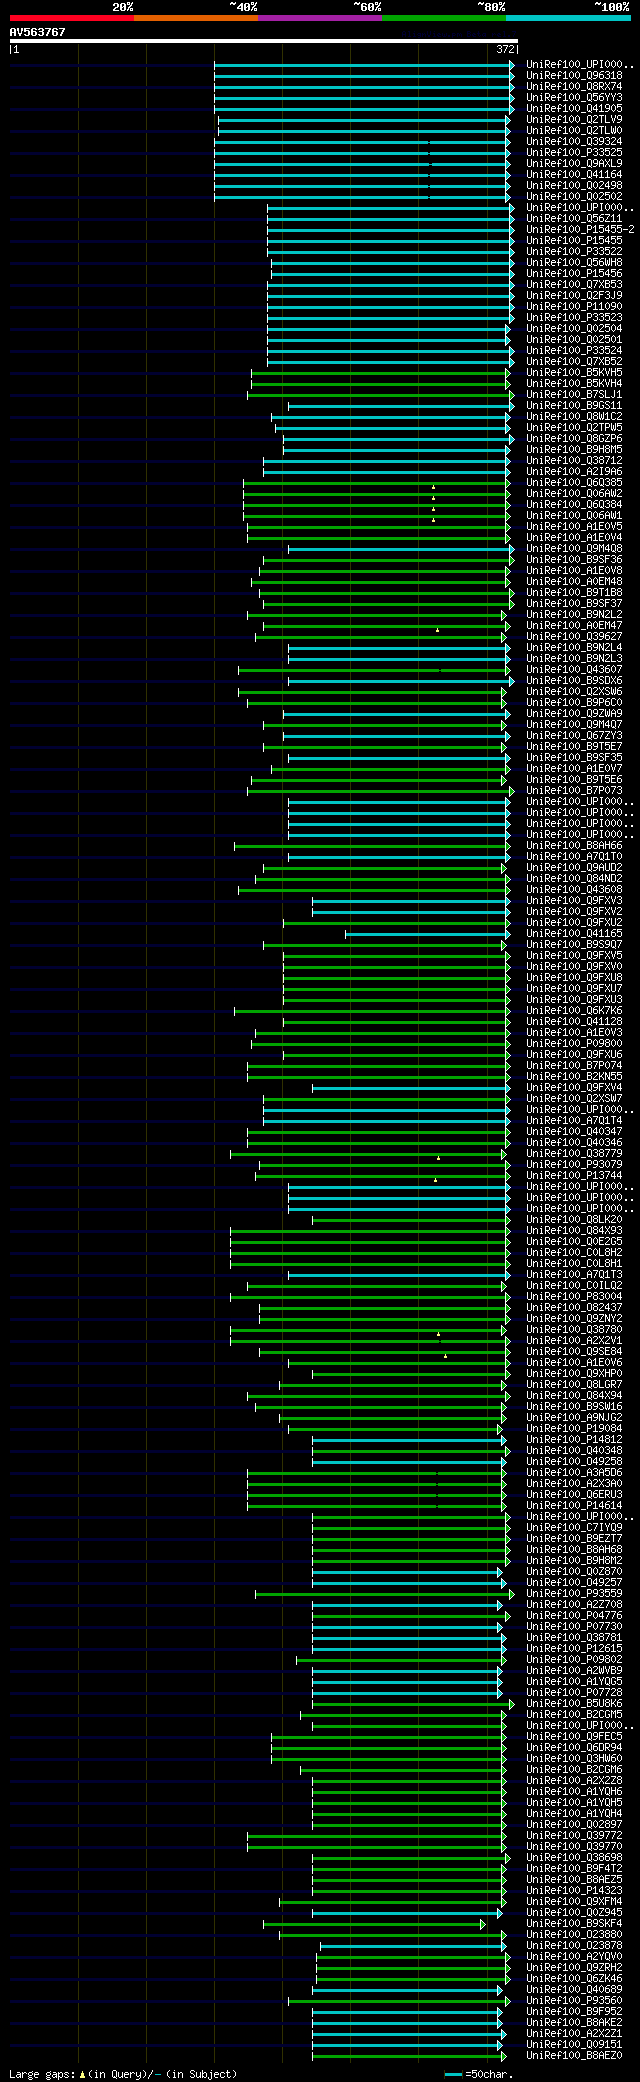Click the Large gaps legend text
The width and height of the screenshot is (640, 2082).
(123, 2074)
